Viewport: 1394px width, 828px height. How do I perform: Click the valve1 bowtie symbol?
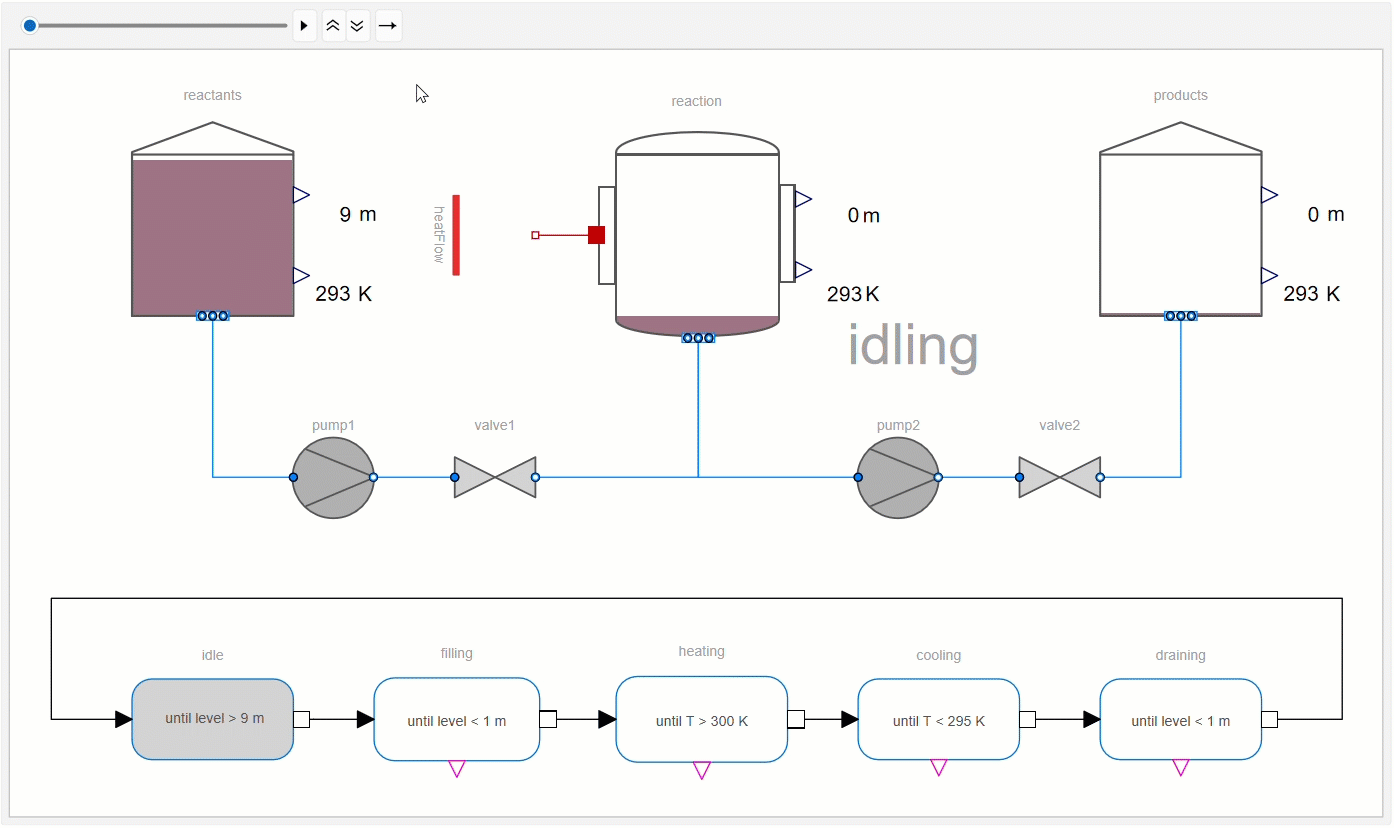click(495, 478)
